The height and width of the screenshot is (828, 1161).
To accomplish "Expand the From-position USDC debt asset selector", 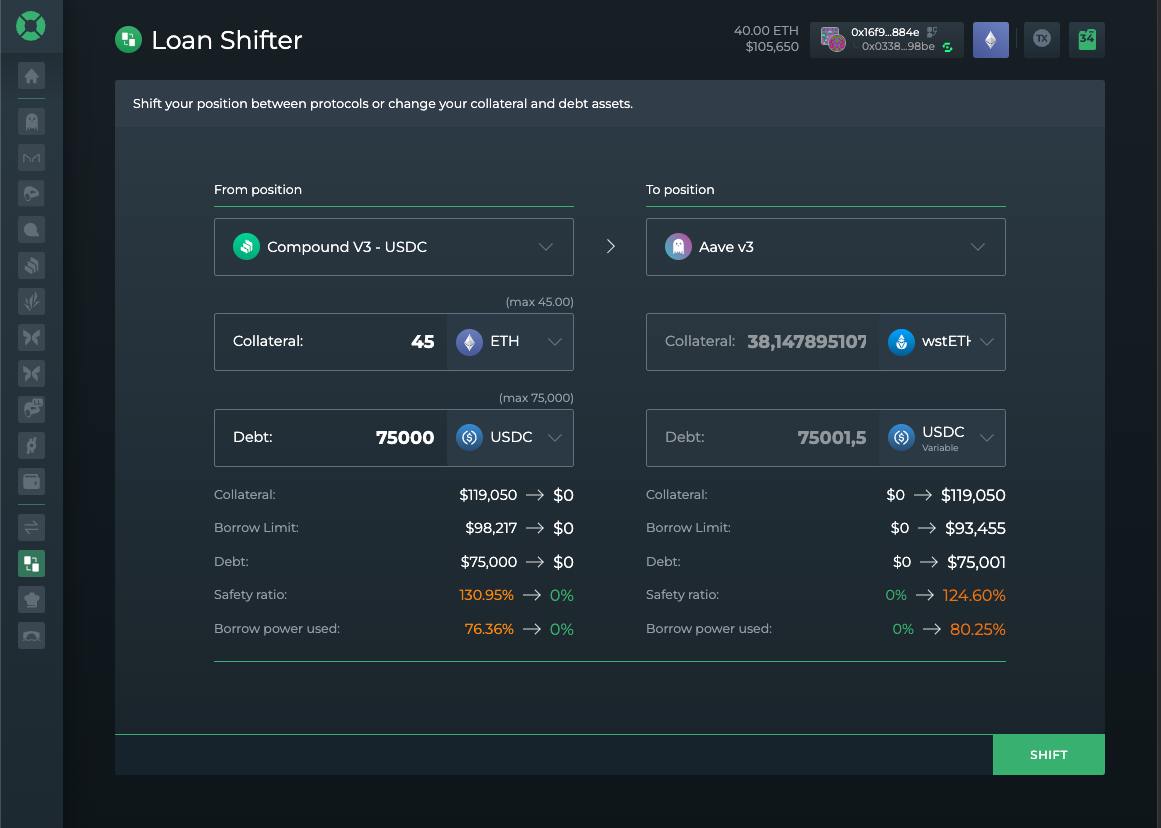I will pos(509,438).
